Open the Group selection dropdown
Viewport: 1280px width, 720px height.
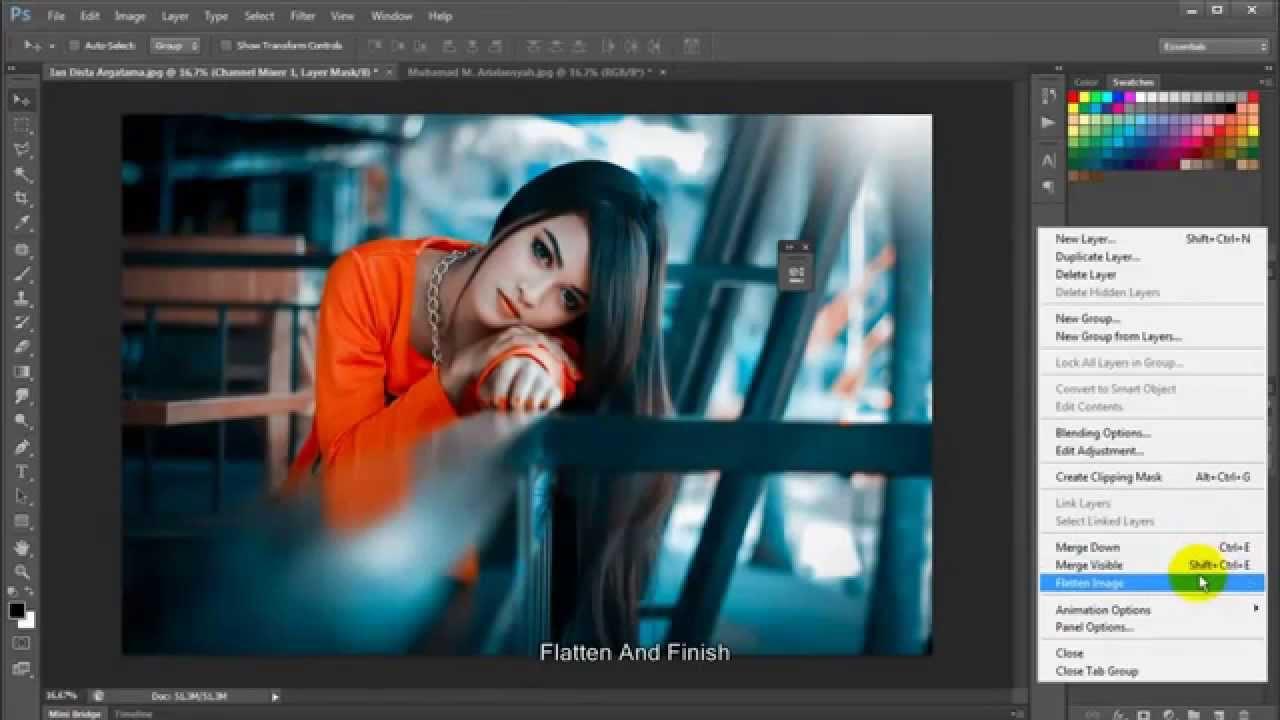click(x=175, y=45)
